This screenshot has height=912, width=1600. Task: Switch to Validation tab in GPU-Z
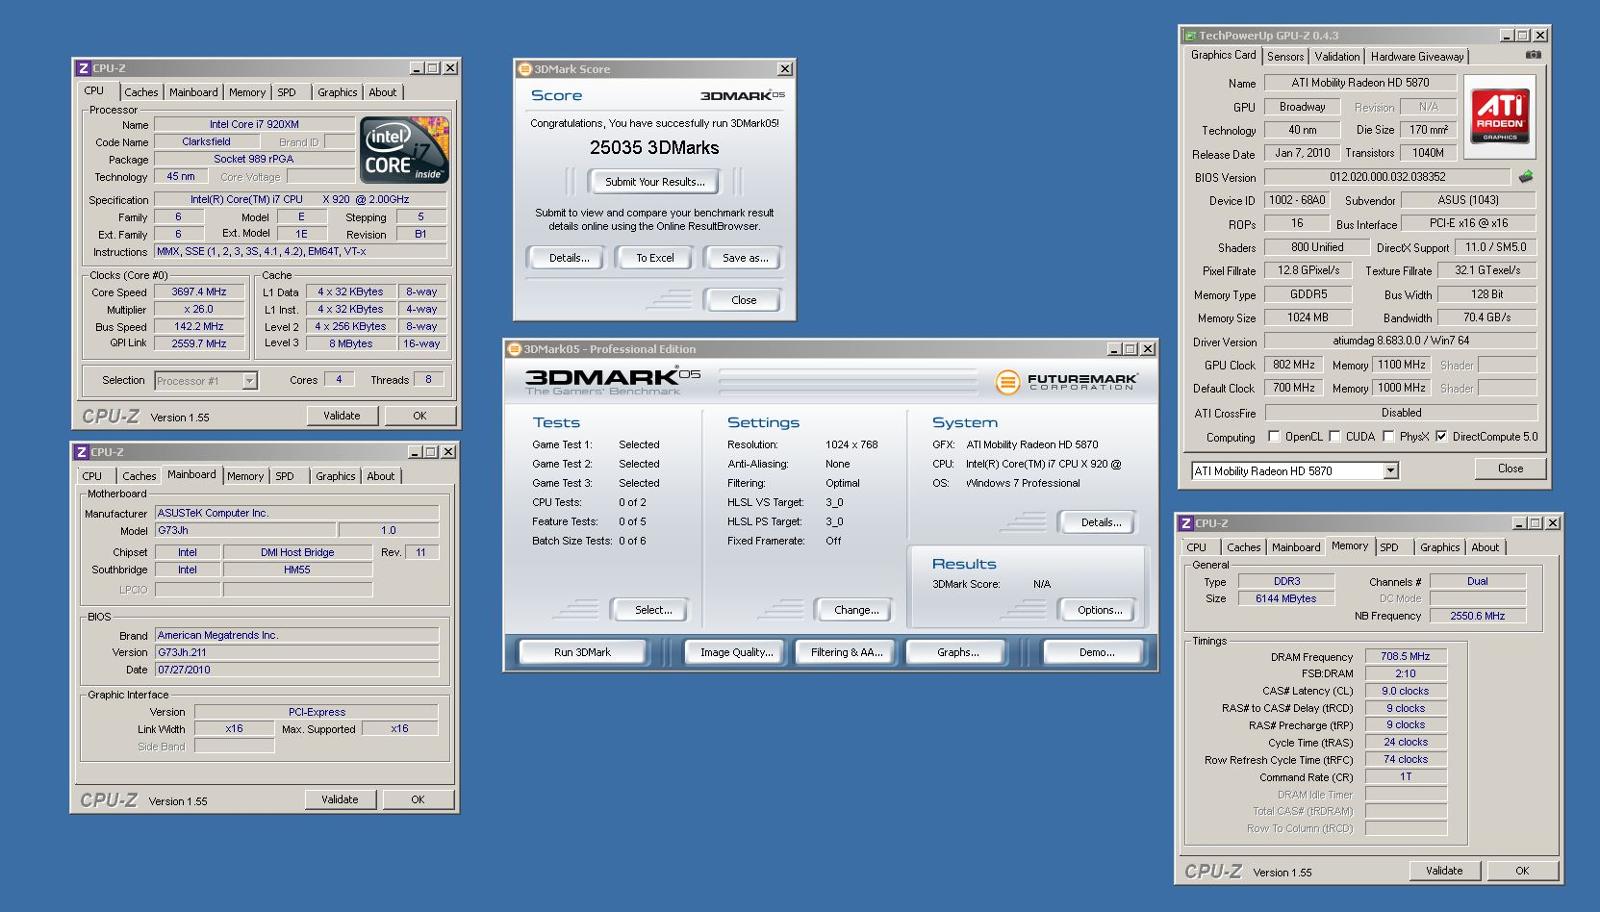tap(1337, 57)
